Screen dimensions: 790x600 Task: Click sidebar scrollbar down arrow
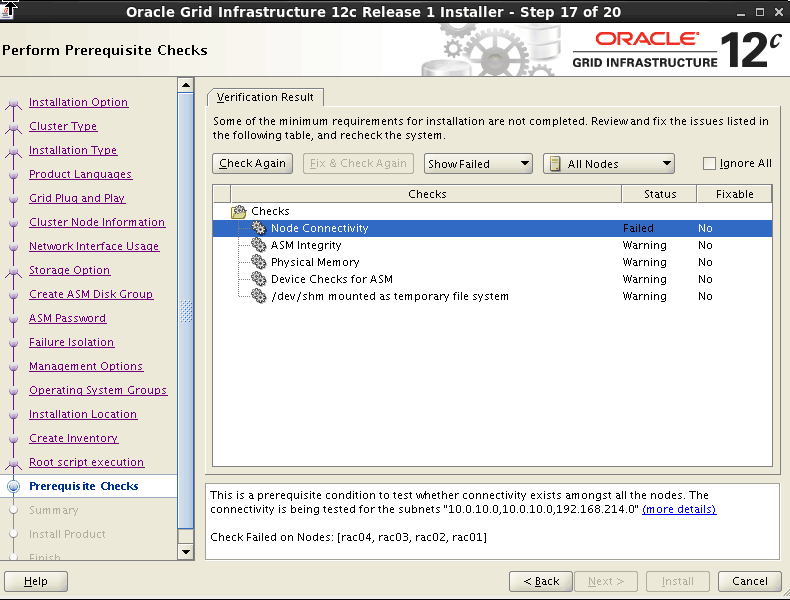(x=186, y=552)
